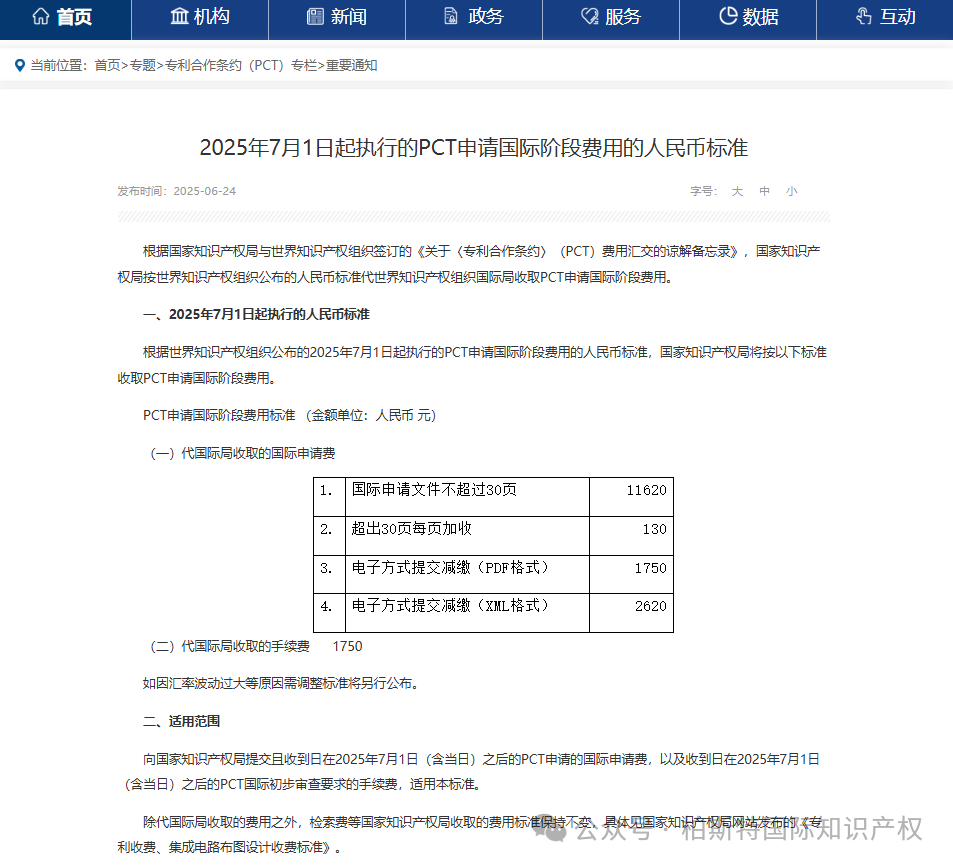Switch font size to 大

[x=737, y=190]
